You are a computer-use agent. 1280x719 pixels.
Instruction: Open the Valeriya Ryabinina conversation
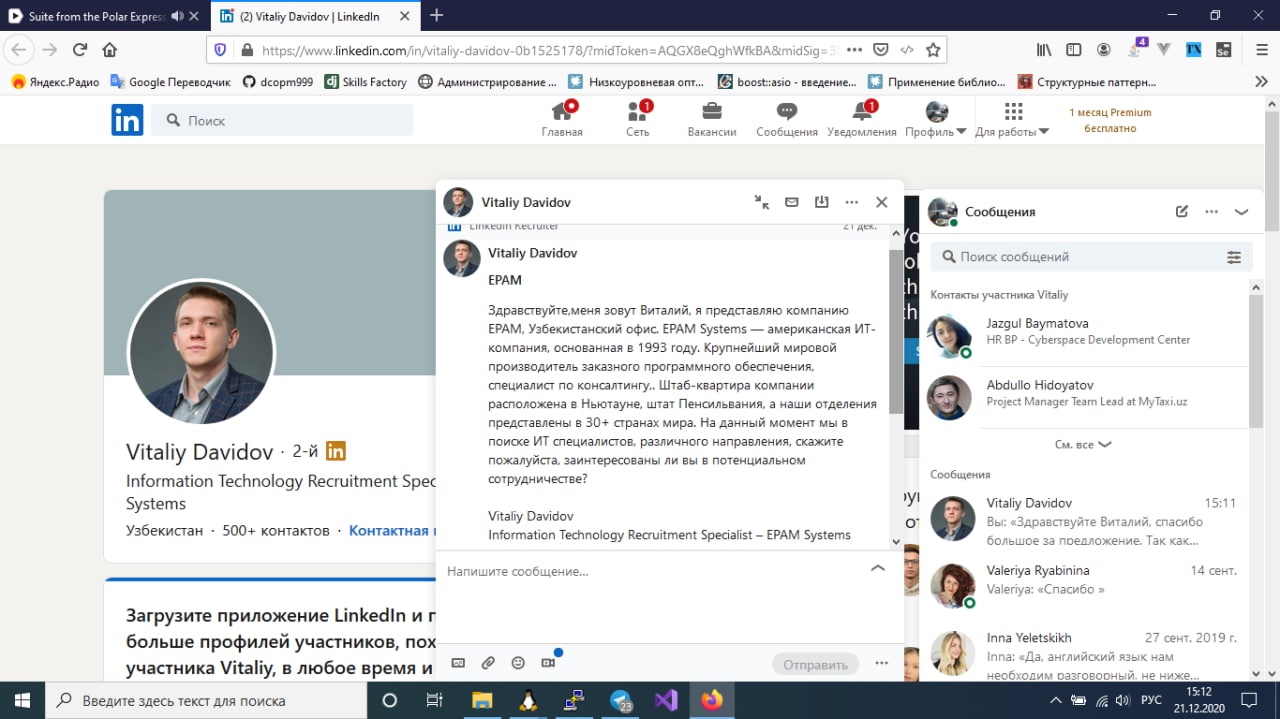[x=1085, y=587]
